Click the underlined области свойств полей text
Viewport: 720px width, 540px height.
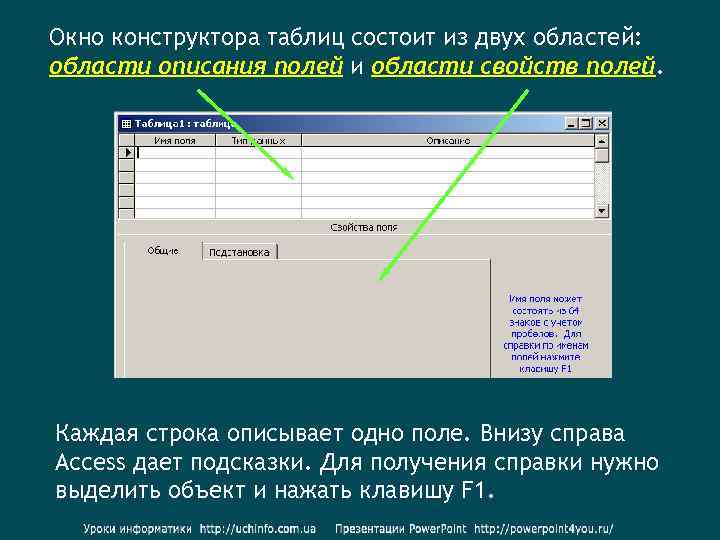click(x=513, y=66)
